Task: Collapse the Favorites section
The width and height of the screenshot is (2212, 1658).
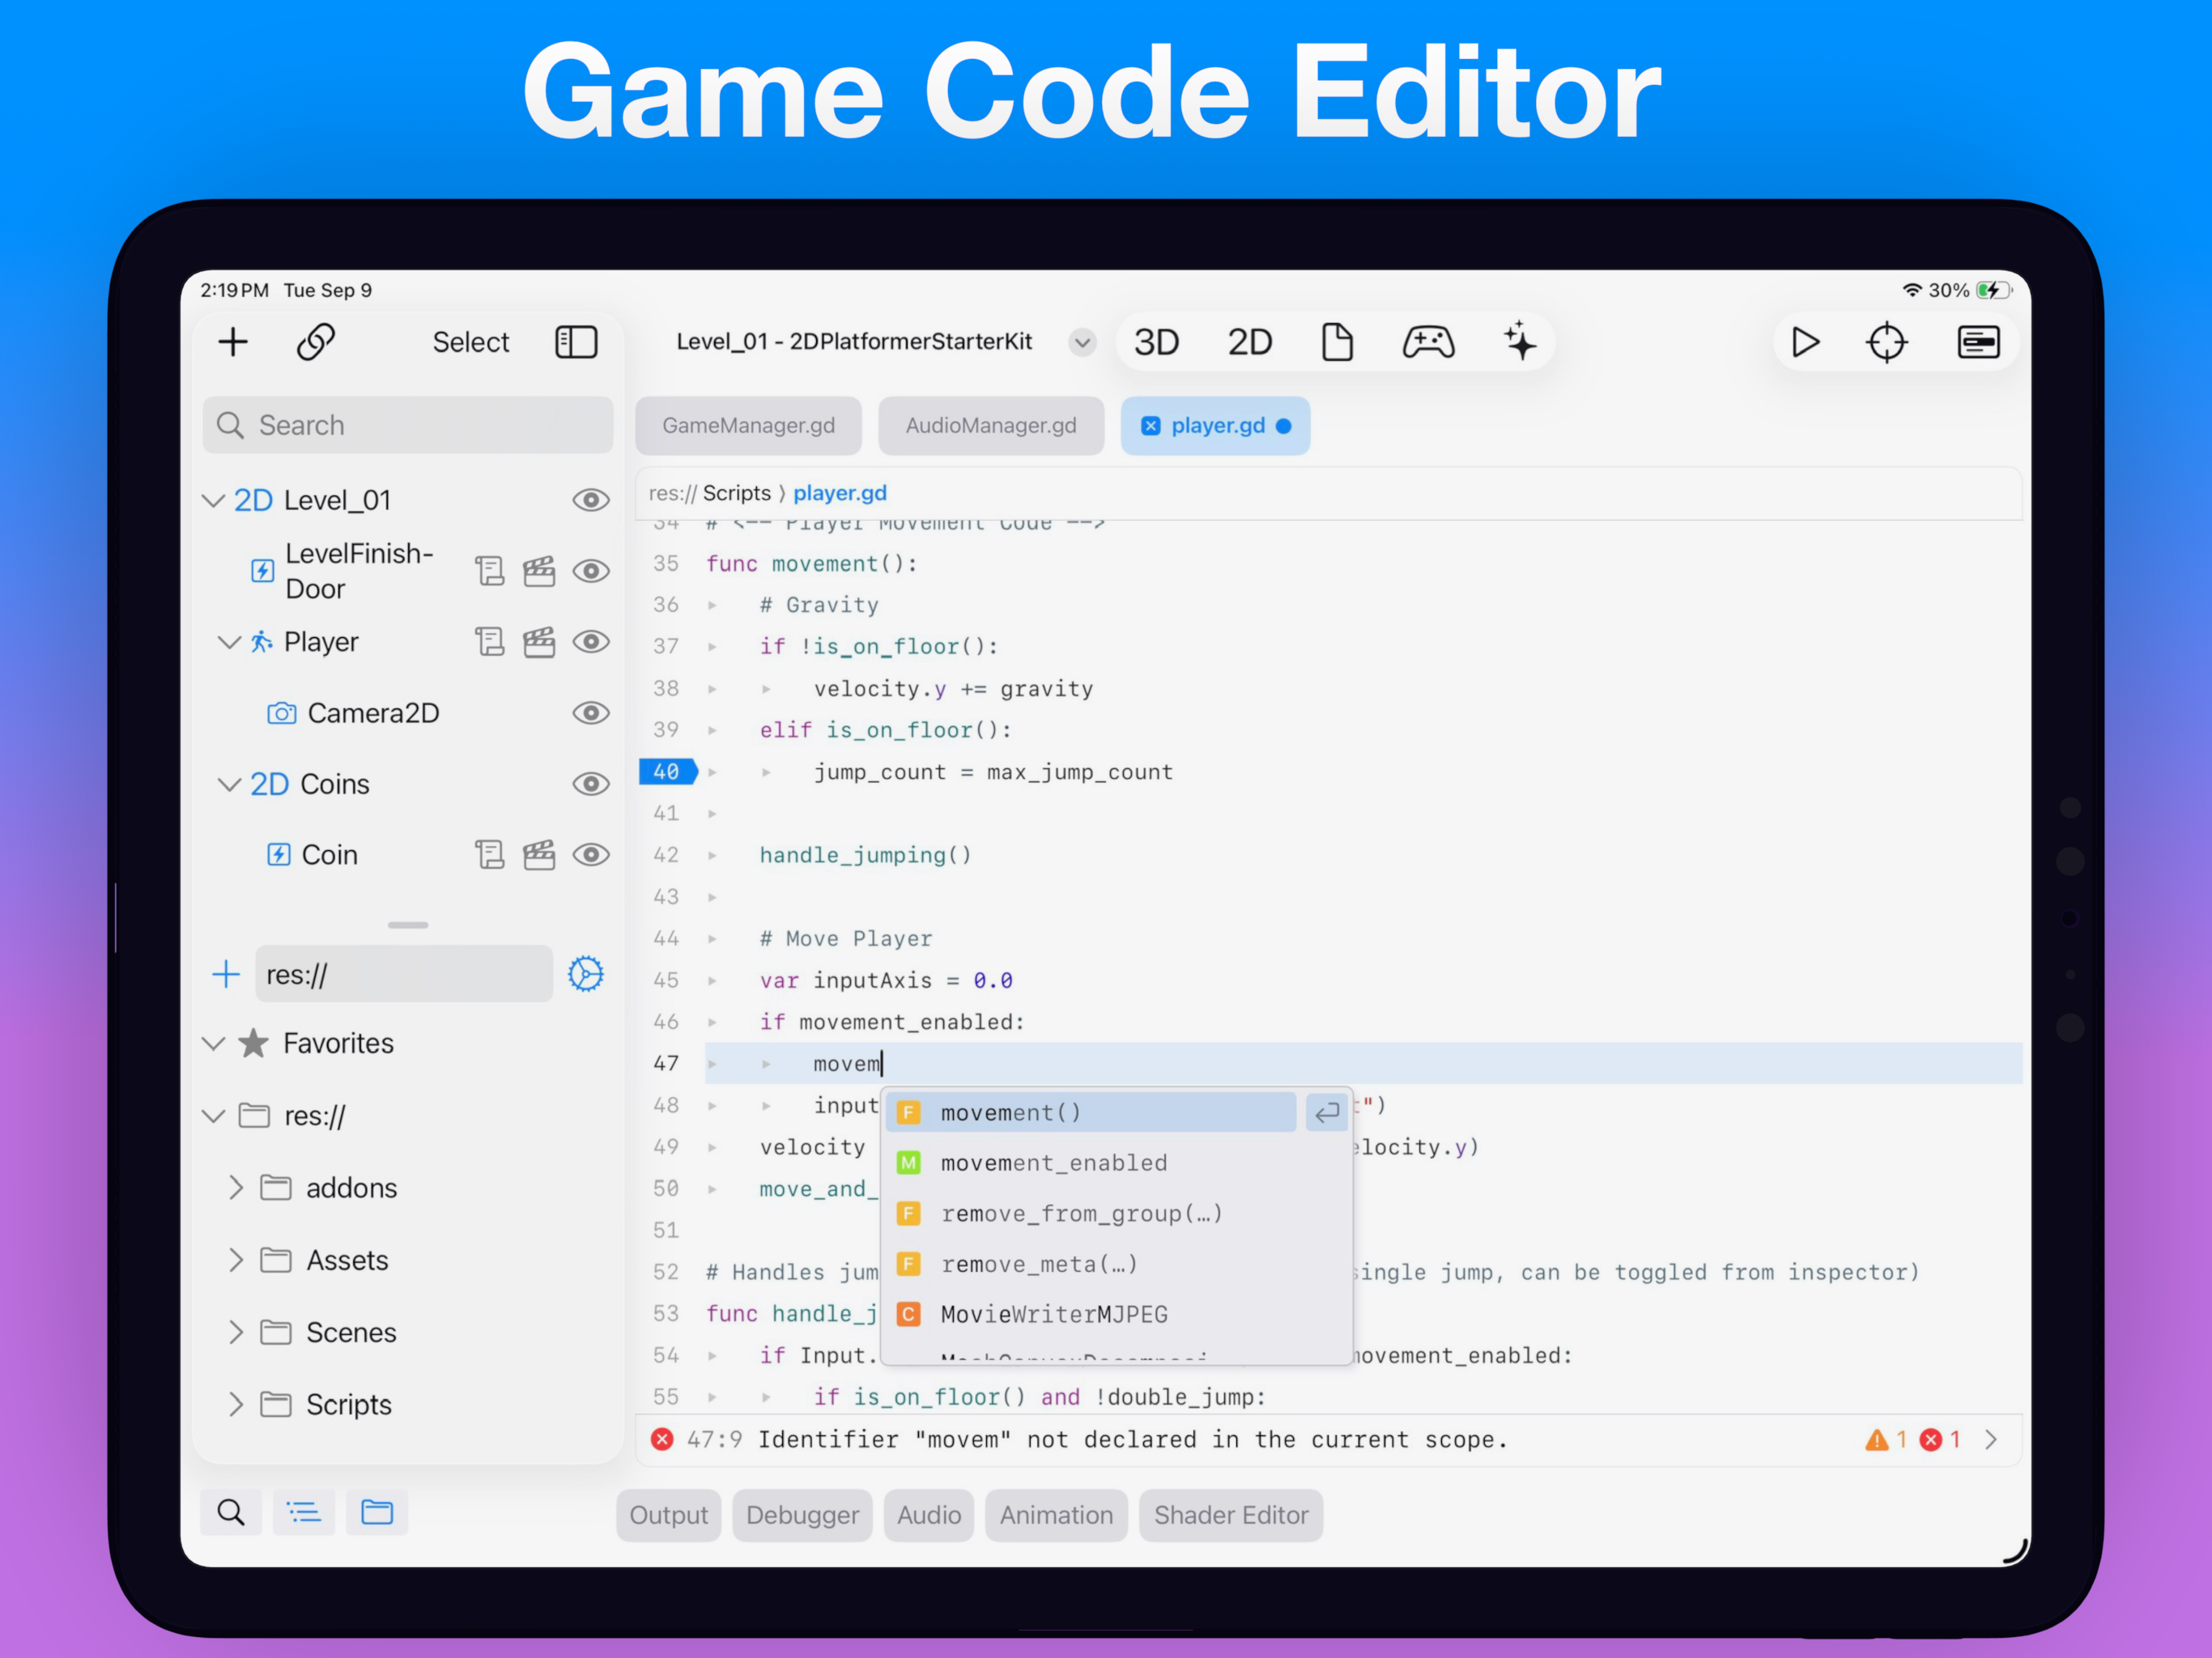Action: [x=213, y=1044]
